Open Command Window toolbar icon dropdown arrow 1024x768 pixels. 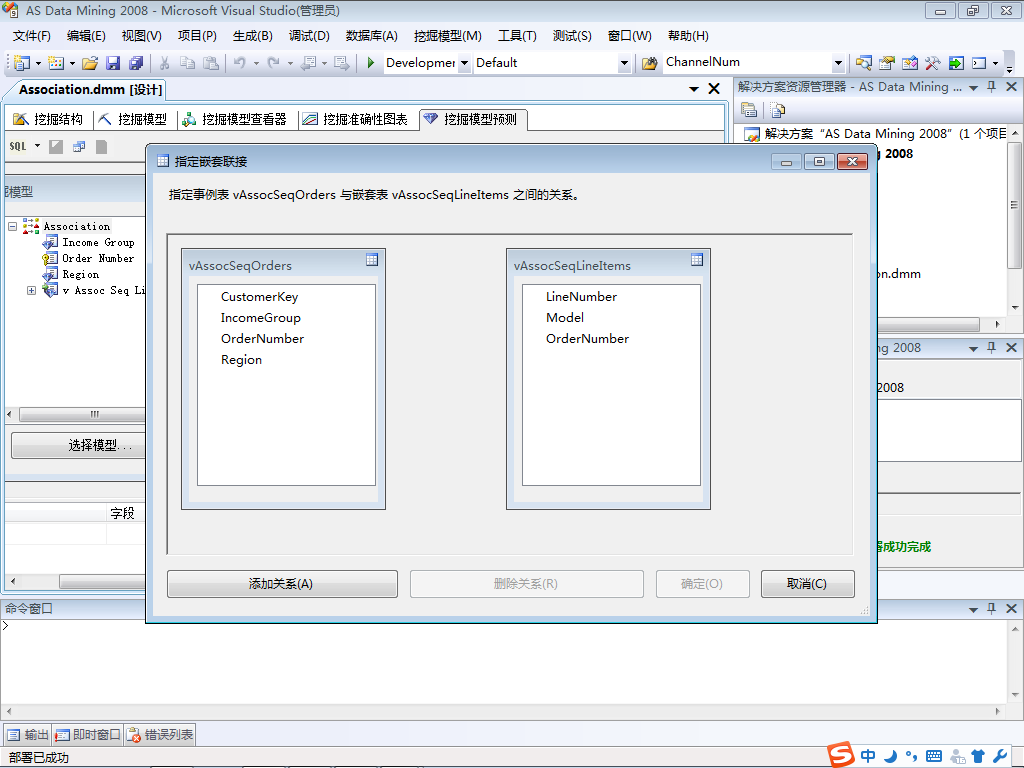[x=995, y=63]
